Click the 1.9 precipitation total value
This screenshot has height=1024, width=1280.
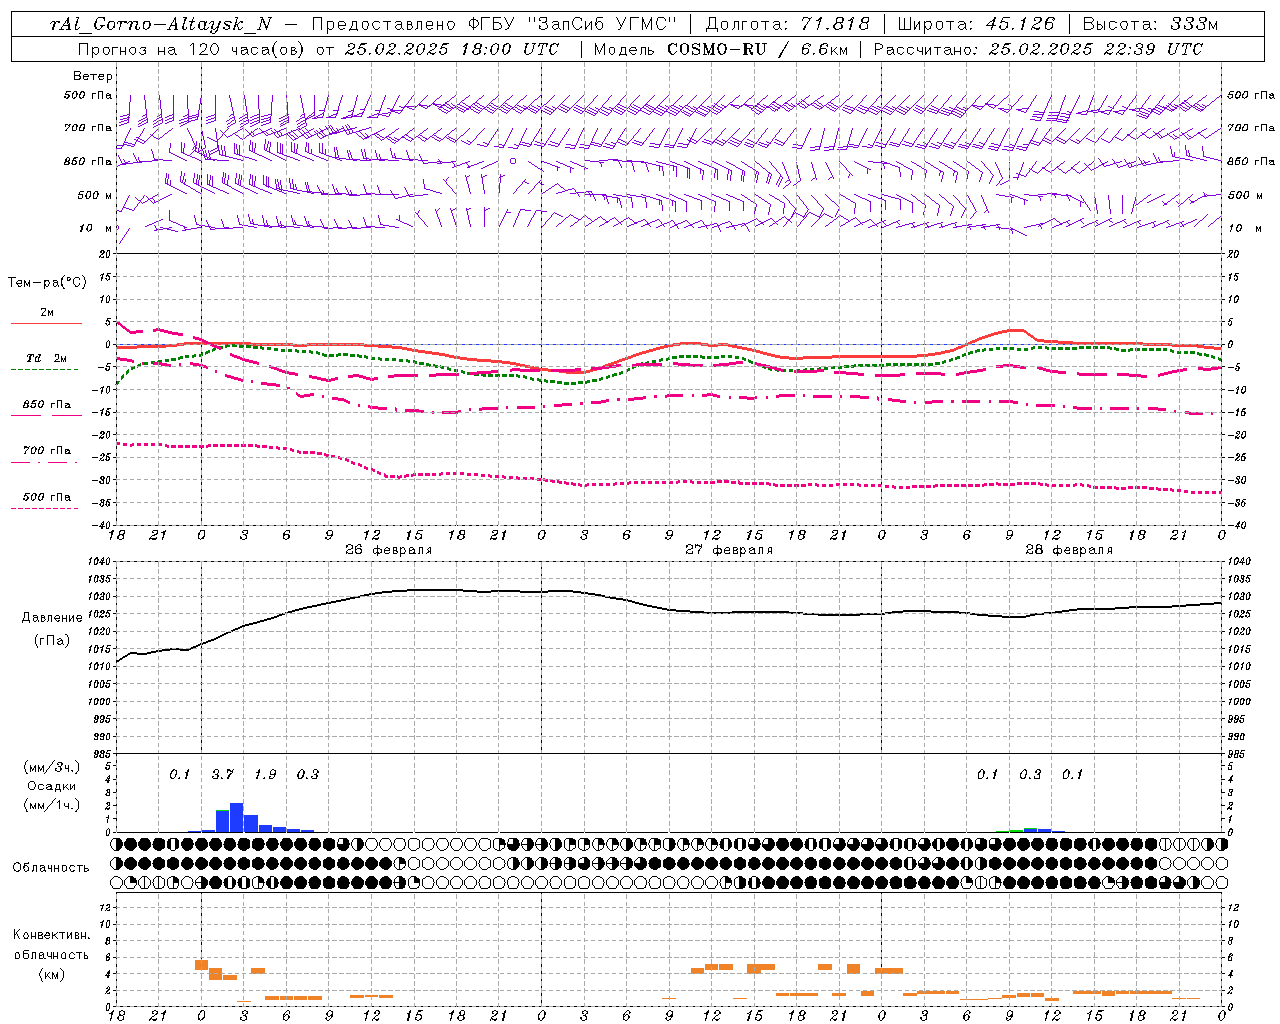point(265,774)
